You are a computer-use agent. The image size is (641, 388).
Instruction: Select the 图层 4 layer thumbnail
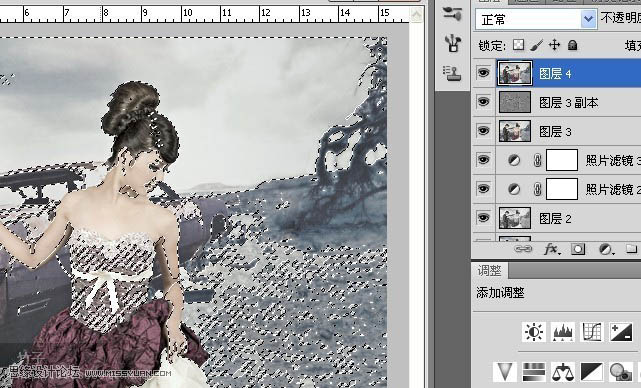click(515, 73)
